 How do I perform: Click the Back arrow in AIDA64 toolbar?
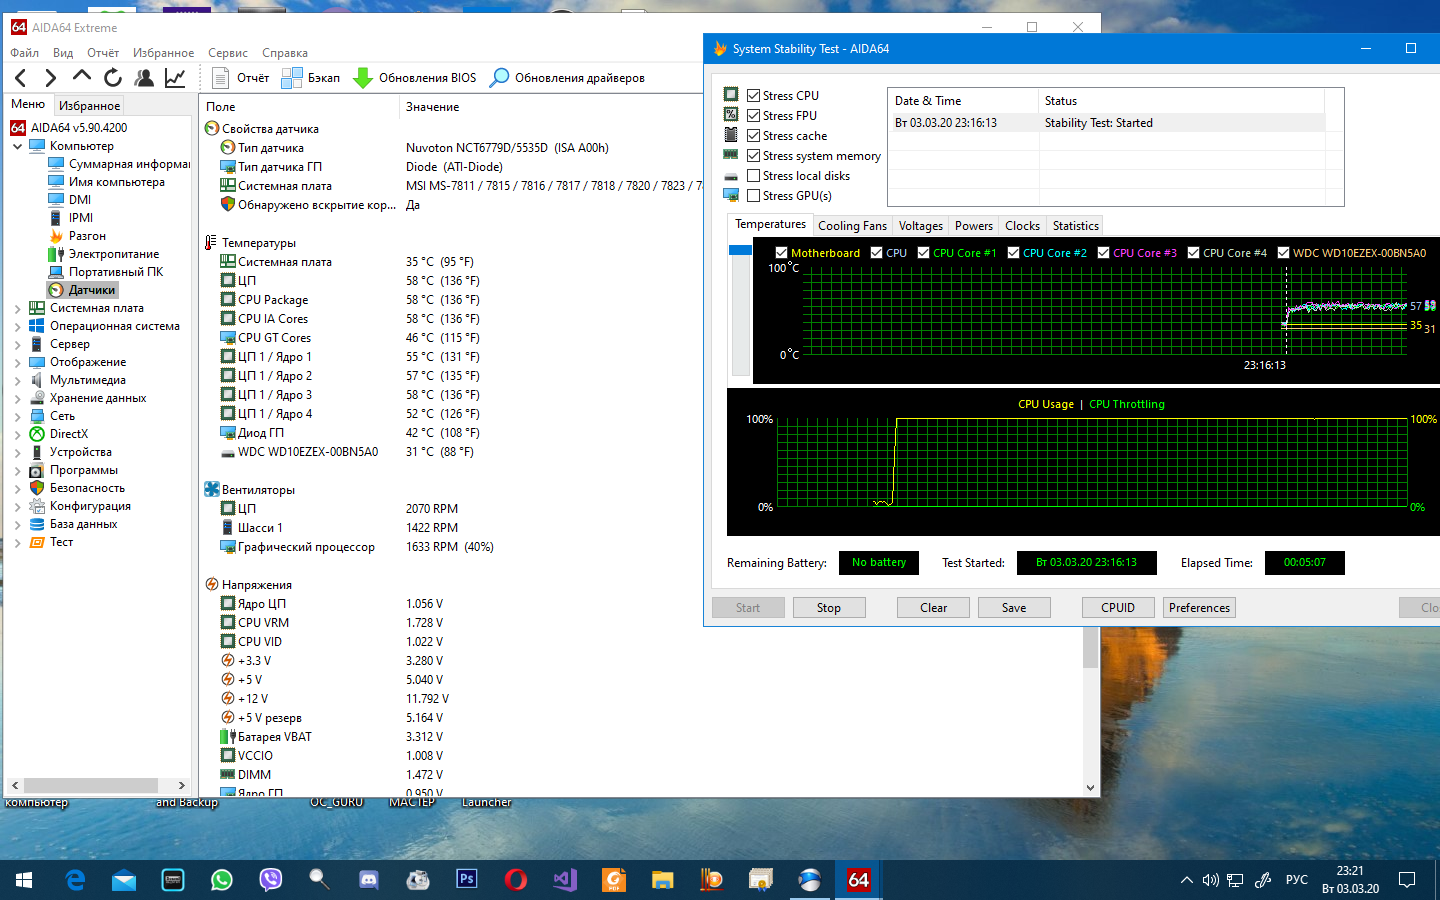pos(21,78)
